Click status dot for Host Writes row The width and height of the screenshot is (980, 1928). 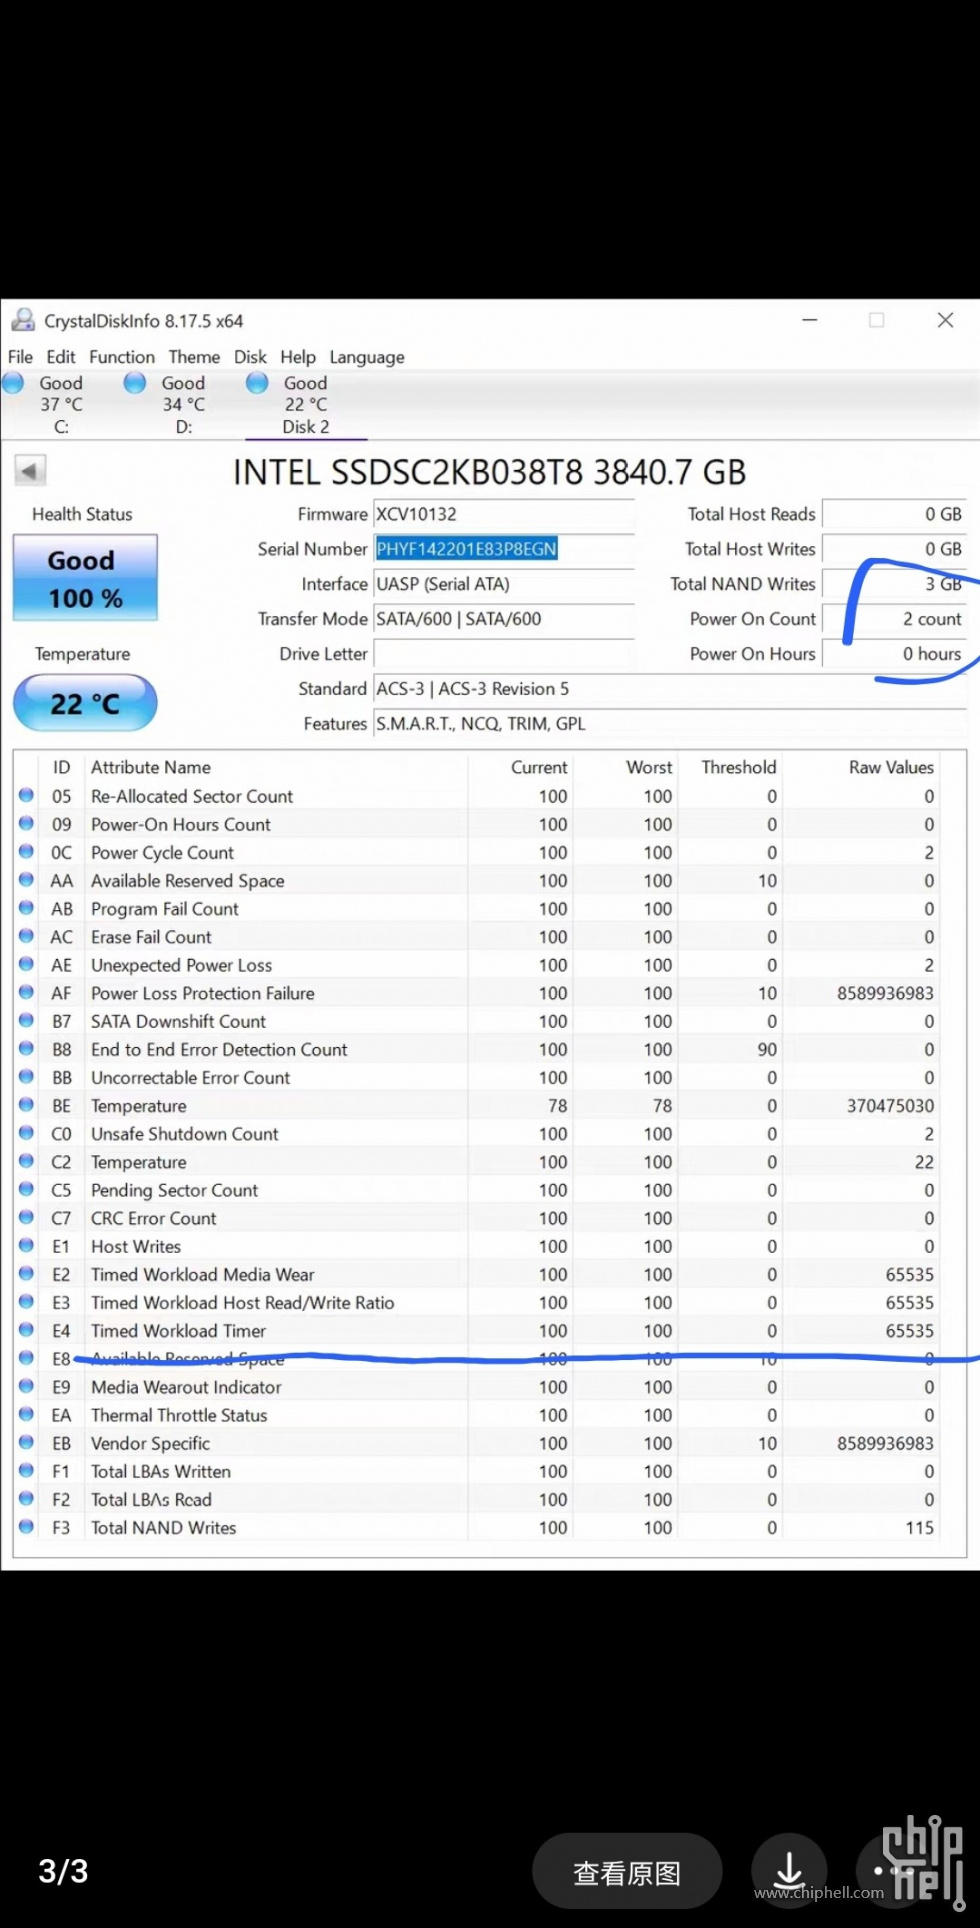point(27,1246)
